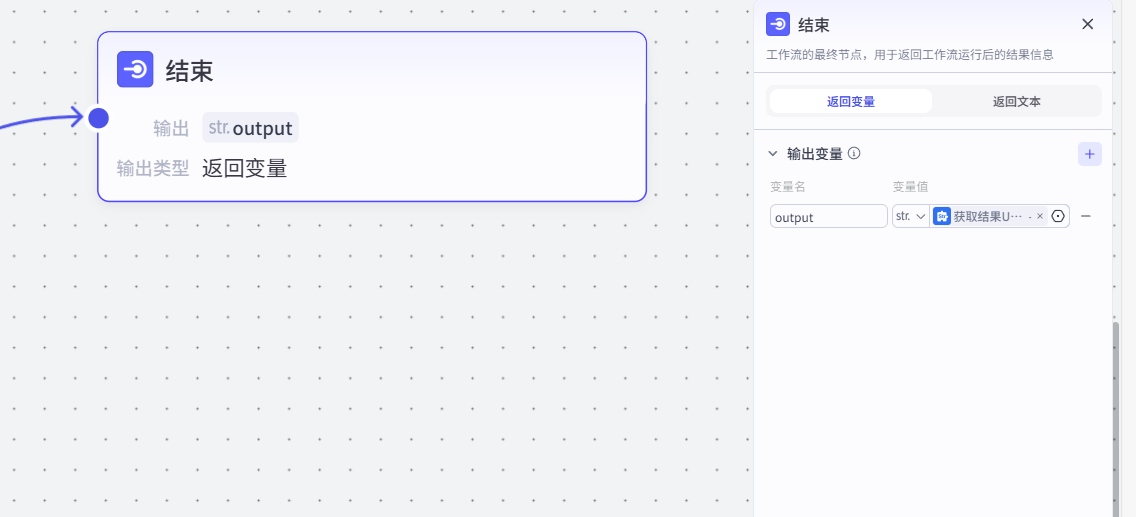Click the 结束 icon in panel header
The width and height of the screenshot is (1136, 517).
(778, 24)
